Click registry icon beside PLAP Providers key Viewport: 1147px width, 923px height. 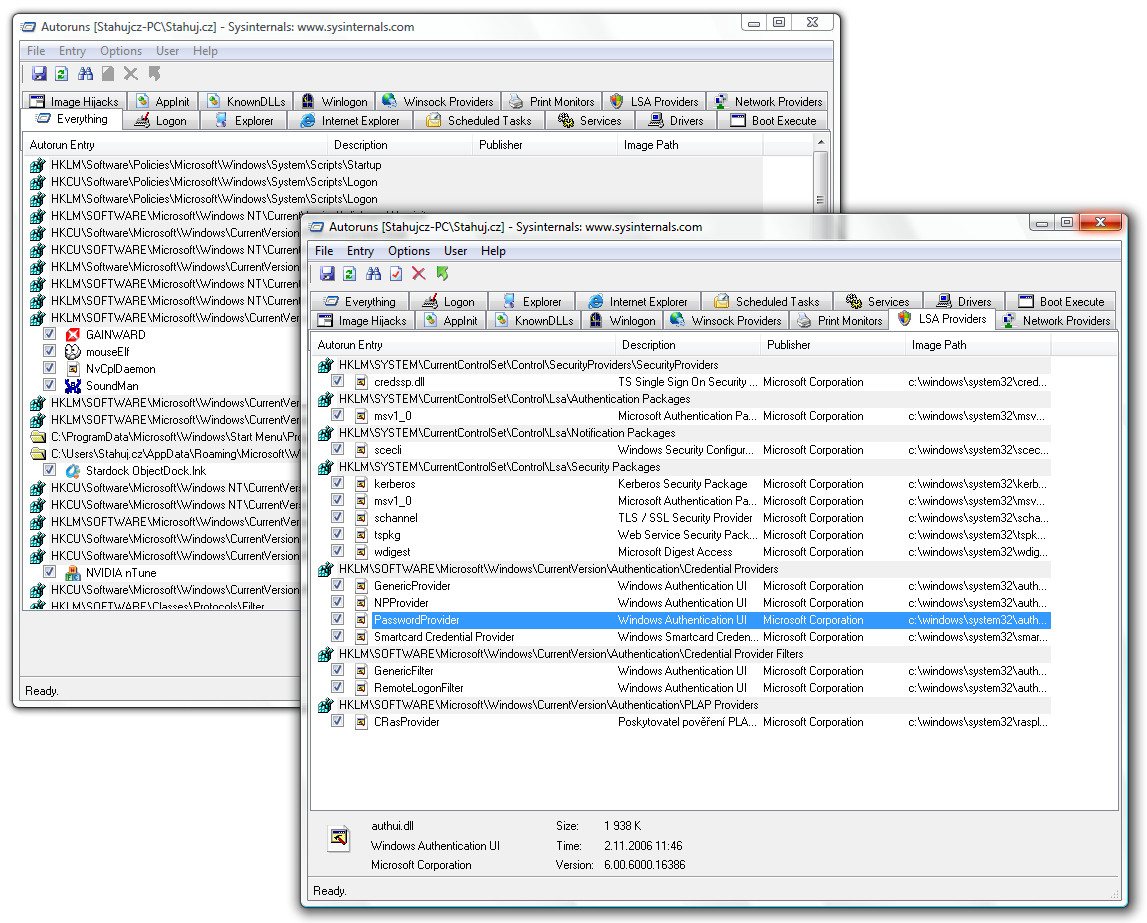pyautogui.click(x=326, y=705)
